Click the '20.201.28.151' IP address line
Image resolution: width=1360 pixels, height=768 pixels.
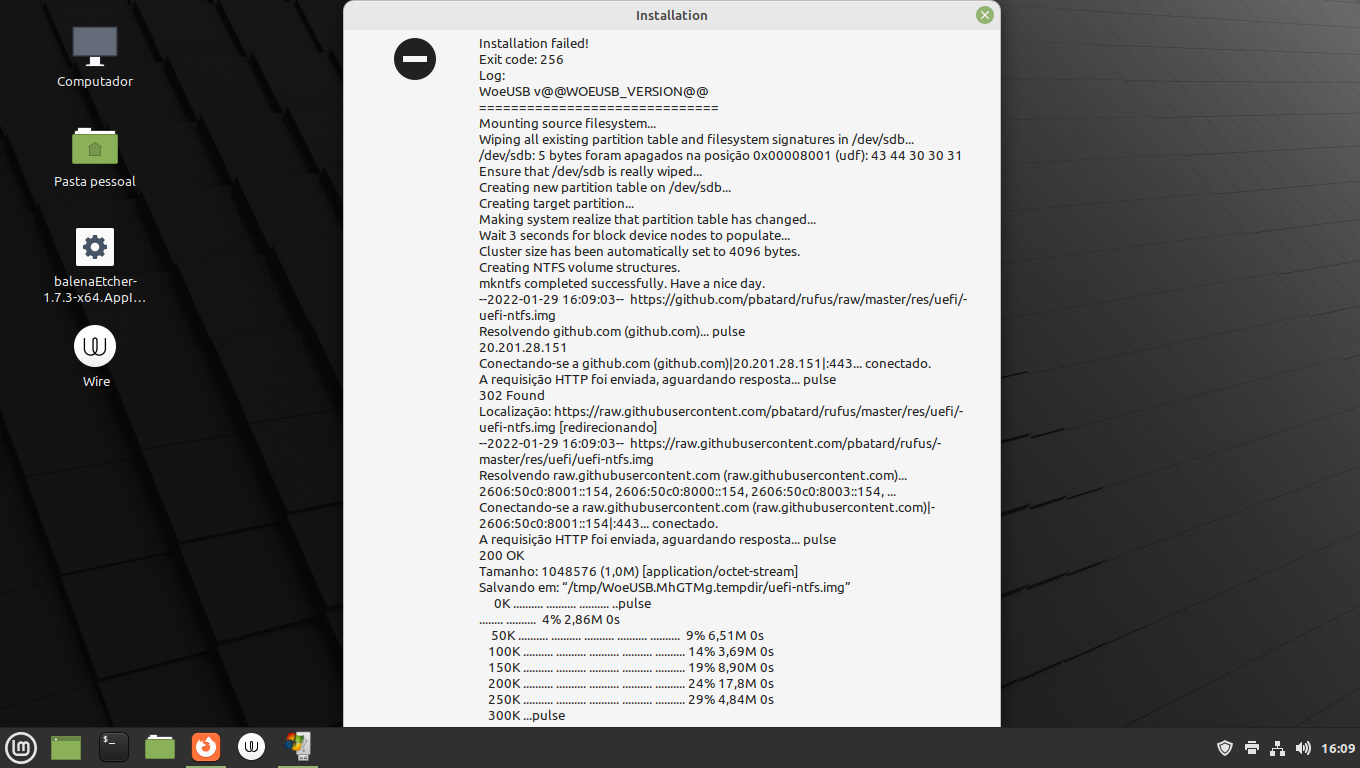point(523,347)
